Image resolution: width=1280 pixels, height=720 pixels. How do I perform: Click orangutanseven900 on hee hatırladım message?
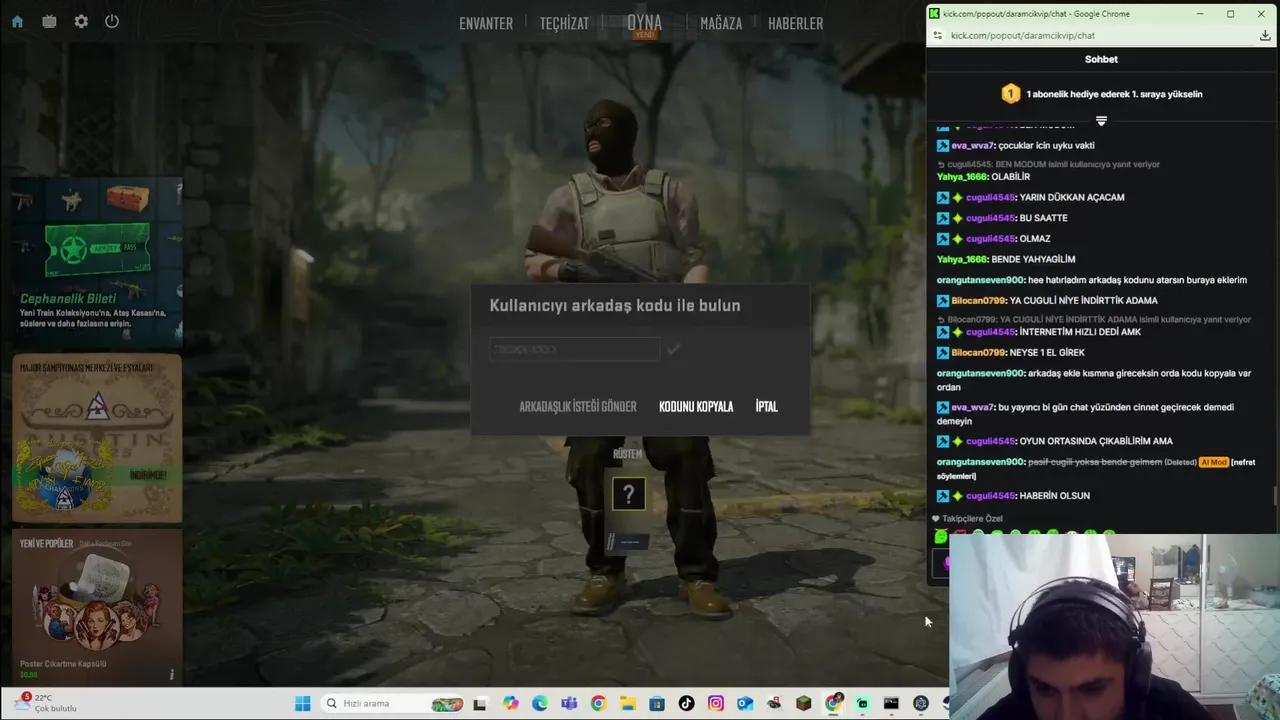[980, 280]
